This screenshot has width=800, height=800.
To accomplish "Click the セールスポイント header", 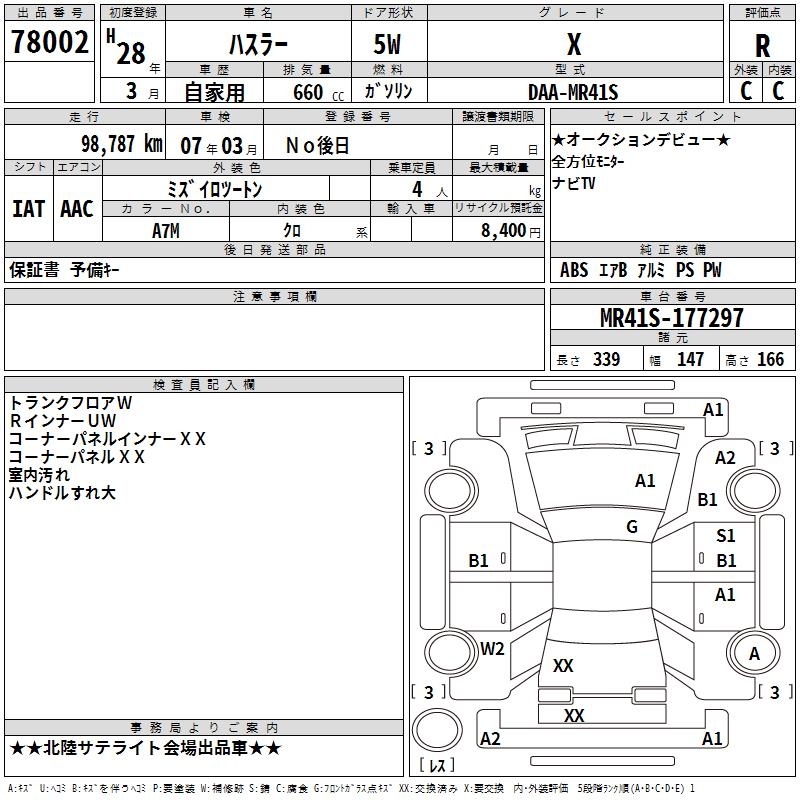I will click(x=672, y=117).
